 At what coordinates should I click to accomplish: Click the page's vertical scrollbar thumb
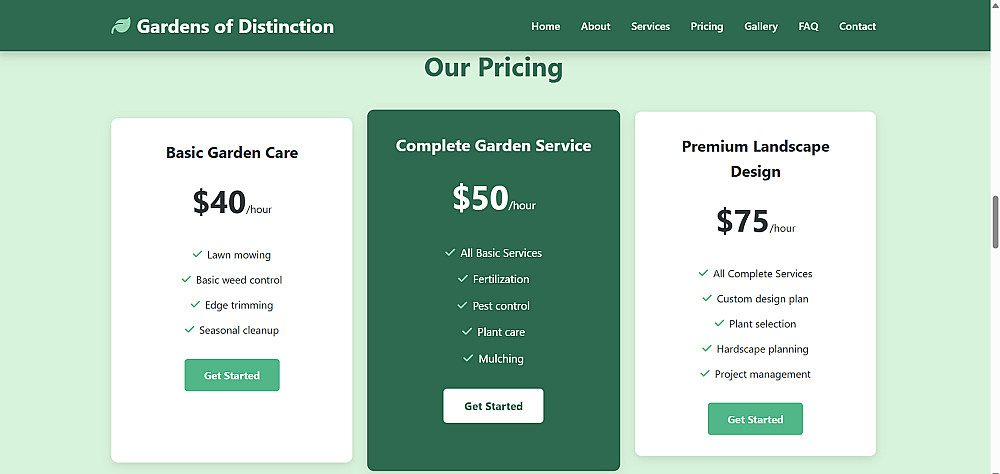[995, 222]
